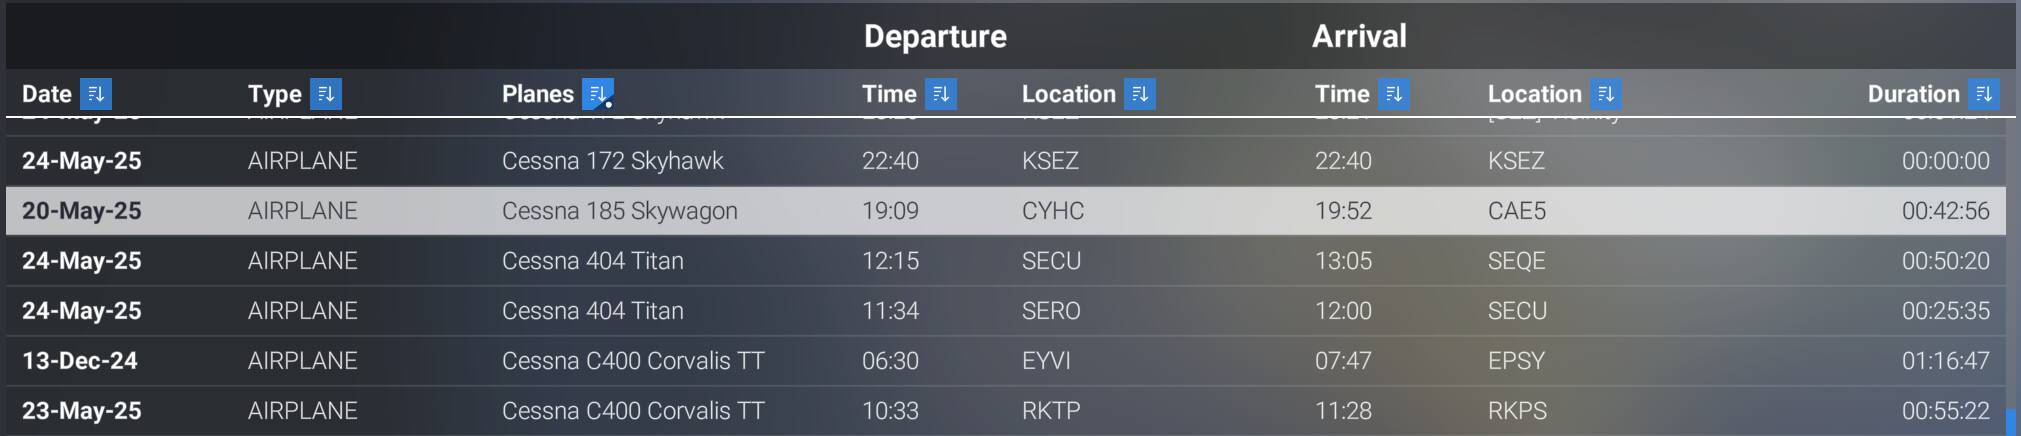Sort logbook by Date column icon

point(96,94)
